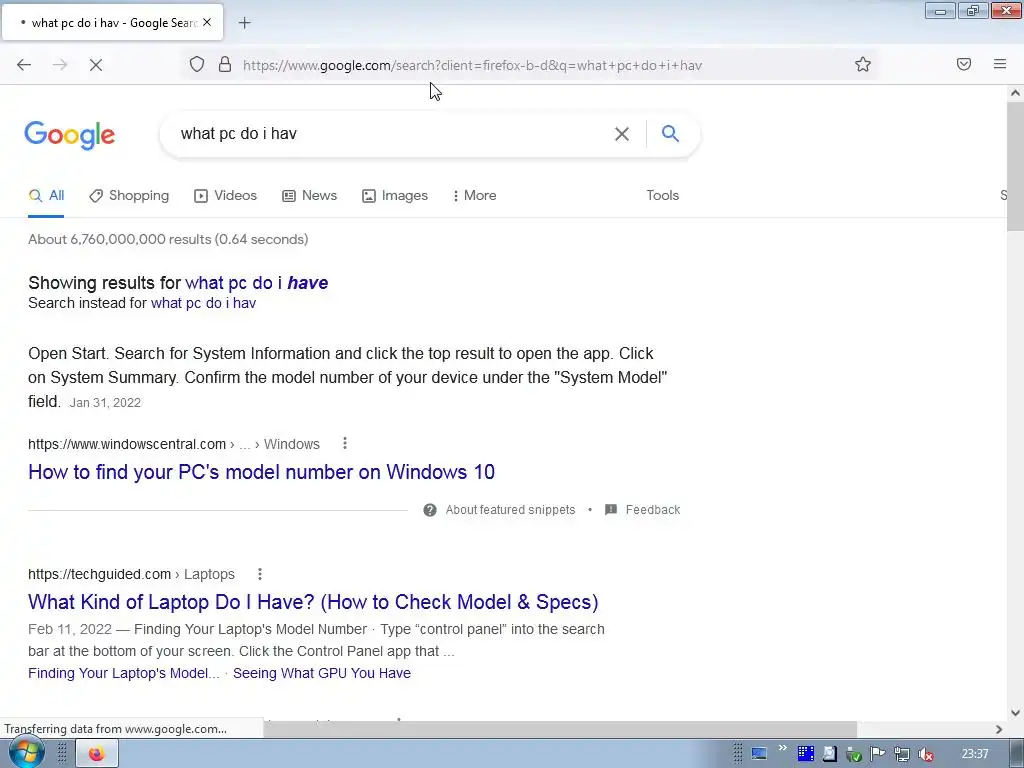
Task: Click the taskbar clock showing 23:37
Action: click(975, 754)
